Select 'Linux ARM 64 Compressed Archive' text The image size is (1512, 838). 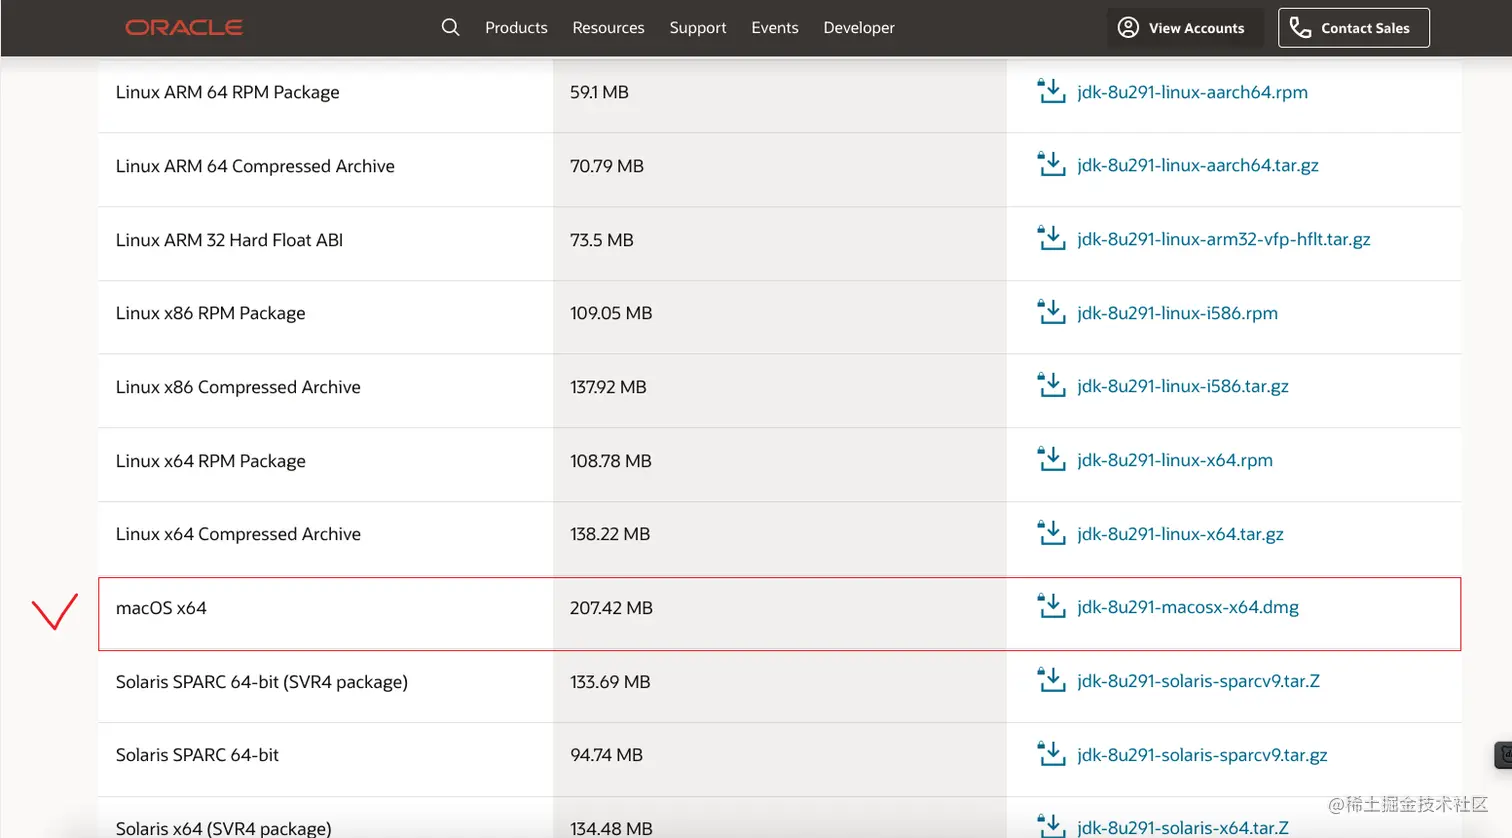click(255, 166)
